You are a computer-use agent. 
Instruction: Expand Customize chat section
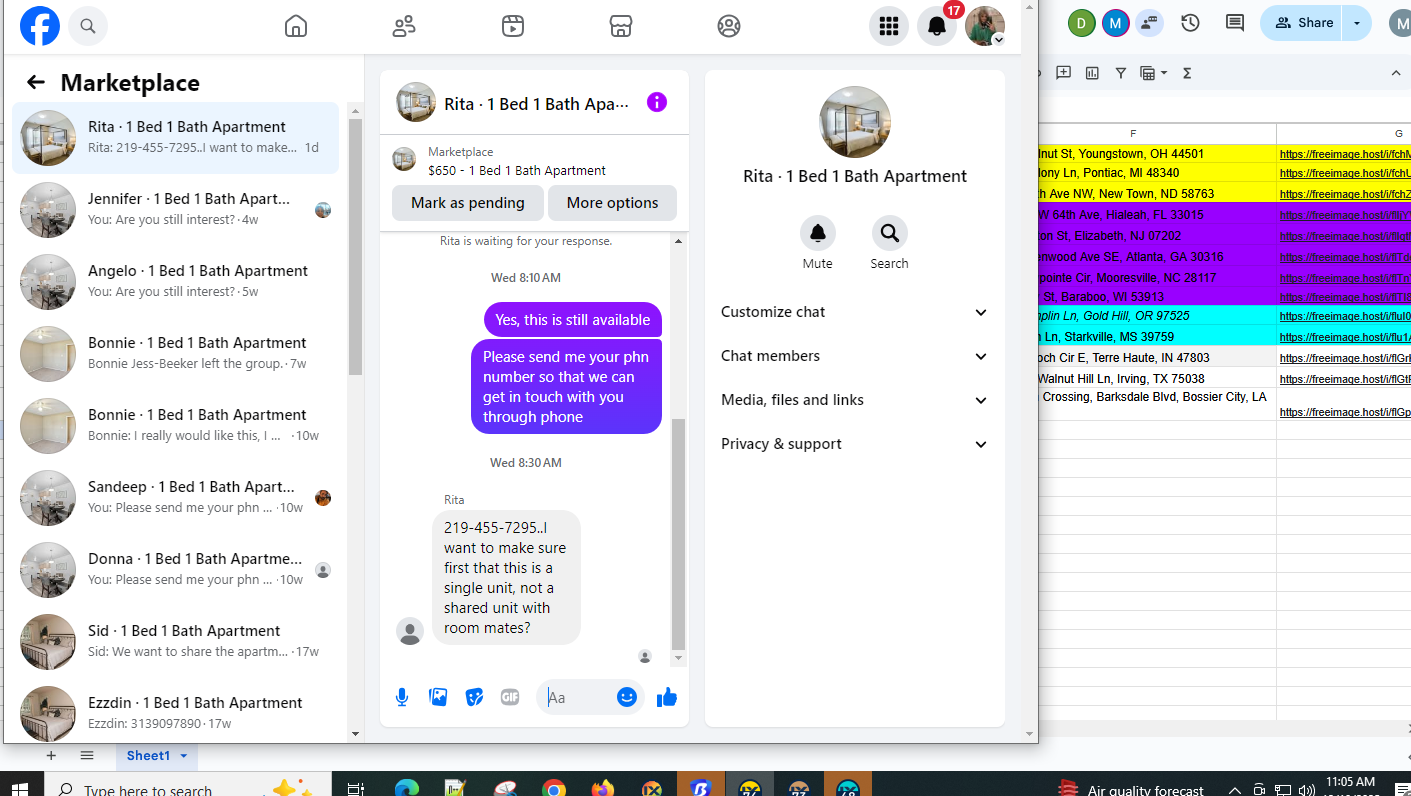(854, 312)
